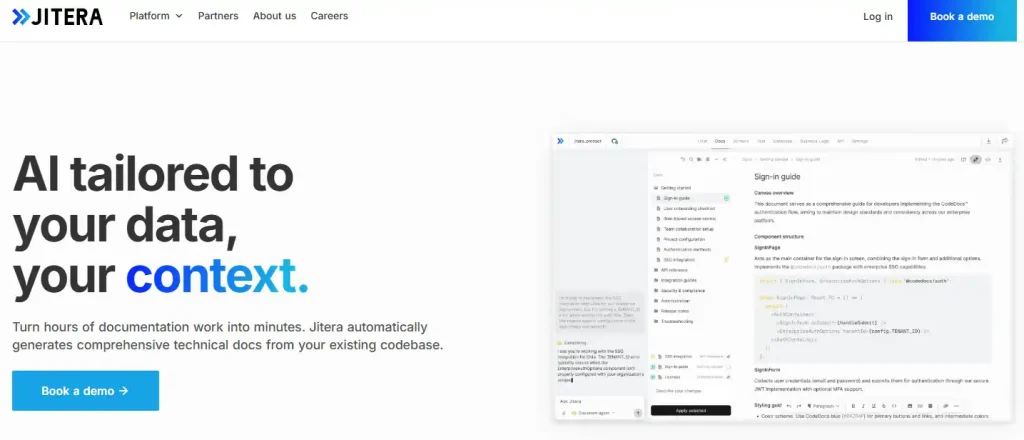The image size is (1024, 440).
Task: Click the Book a demo button under the headline
Action: tap(86, 391)
